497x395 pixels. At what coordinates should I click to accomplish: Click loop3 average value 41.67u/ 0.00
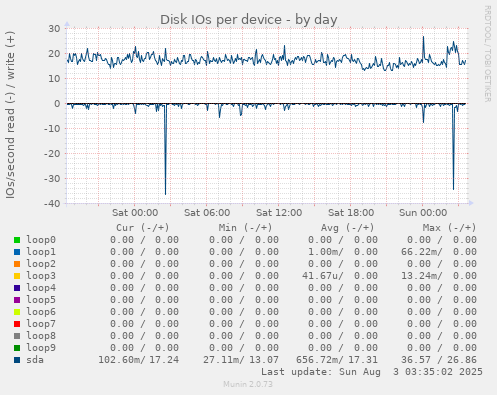point(340,276)
